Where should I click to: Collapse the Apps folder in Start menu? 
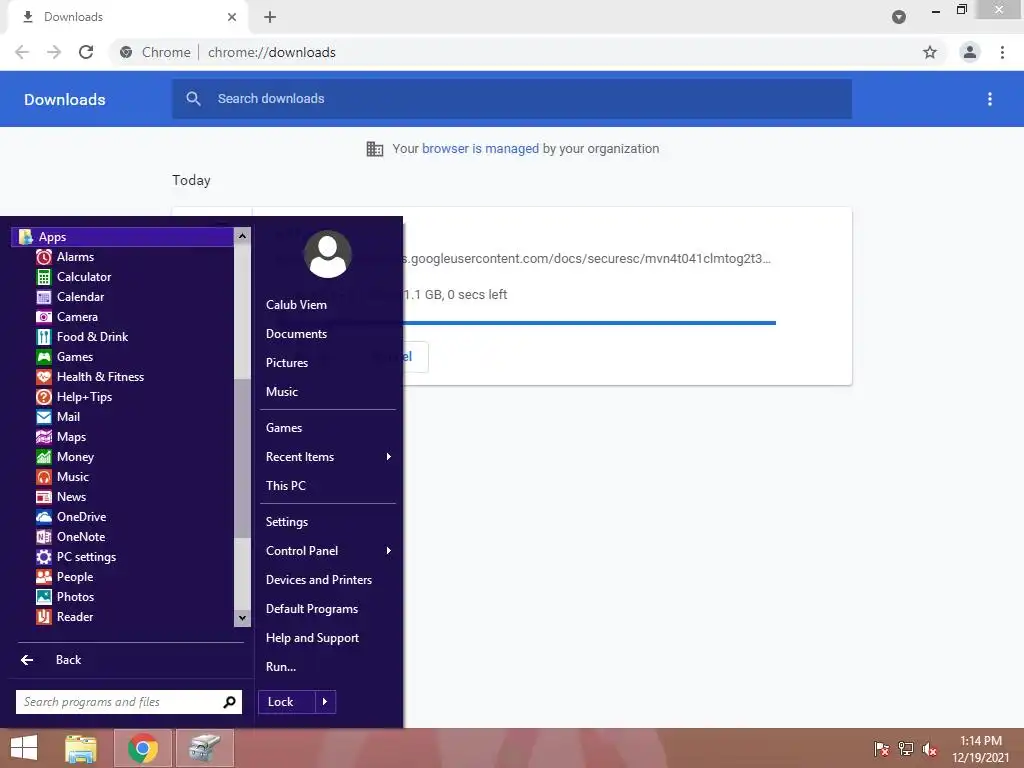(123, 237)
